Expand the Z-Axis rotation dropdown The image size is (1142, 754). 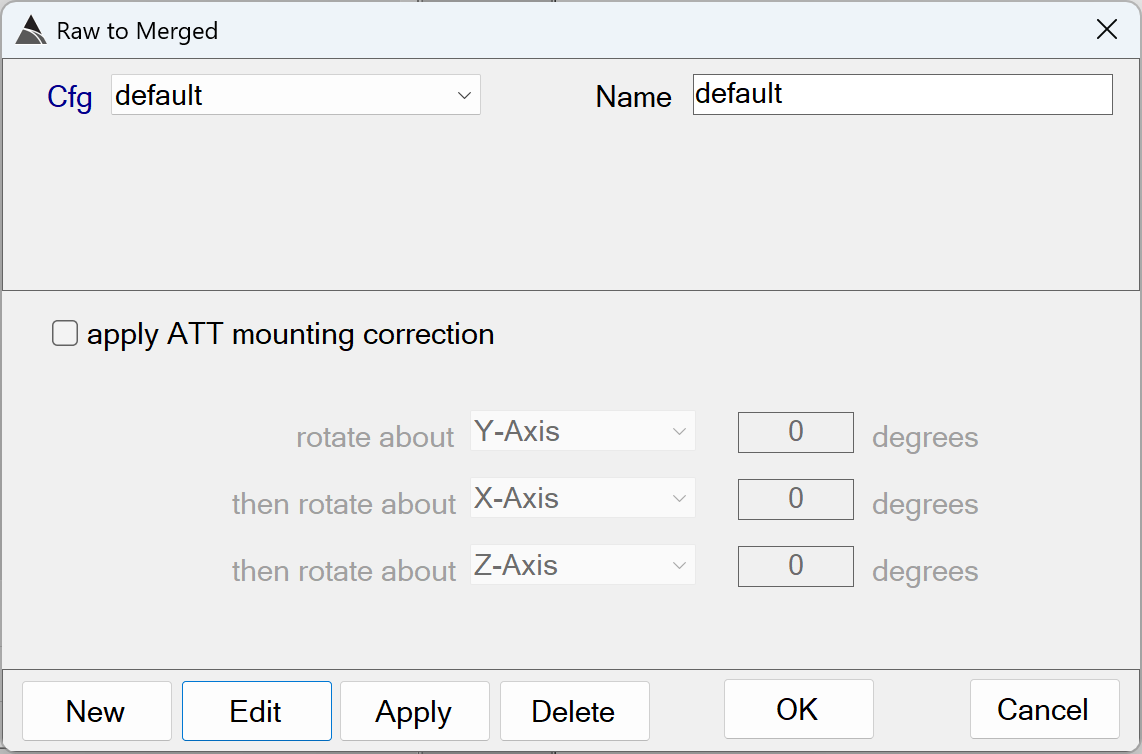coord(582,566)
